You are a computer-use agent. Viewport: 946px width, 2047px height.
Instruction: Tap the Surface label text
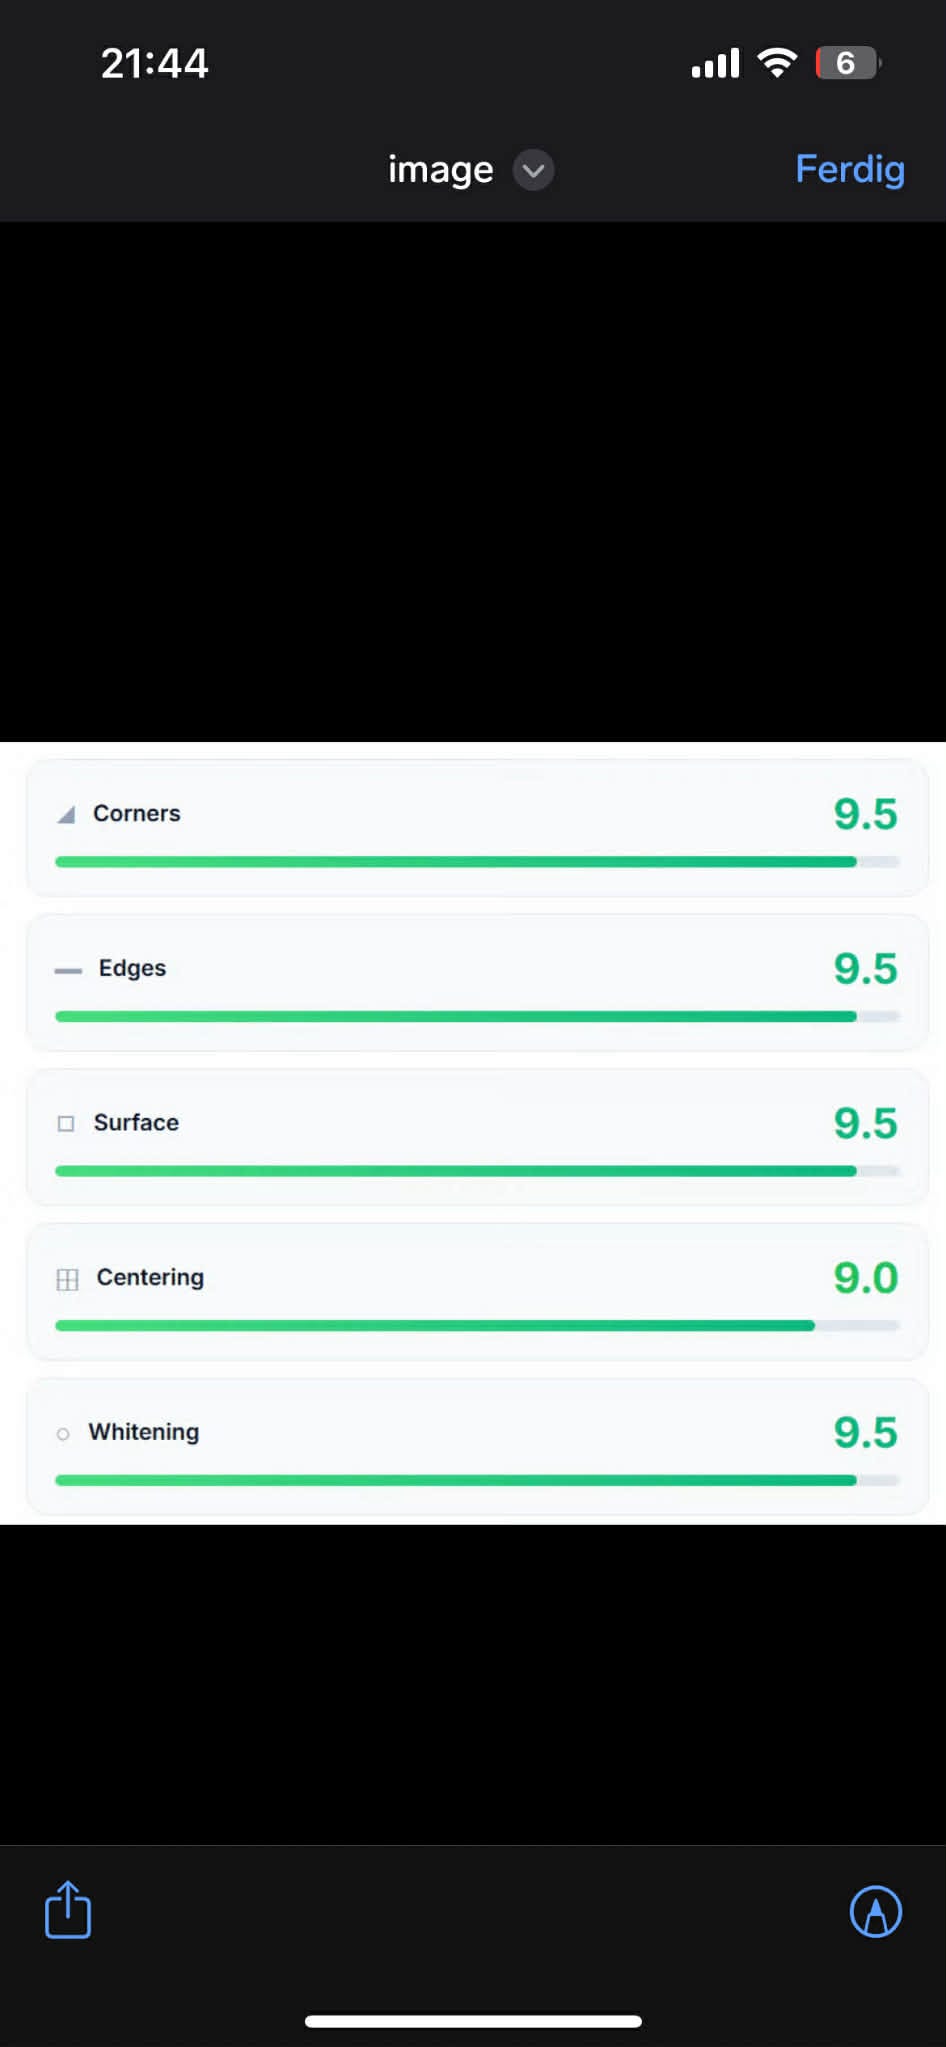coord(136,1122)
